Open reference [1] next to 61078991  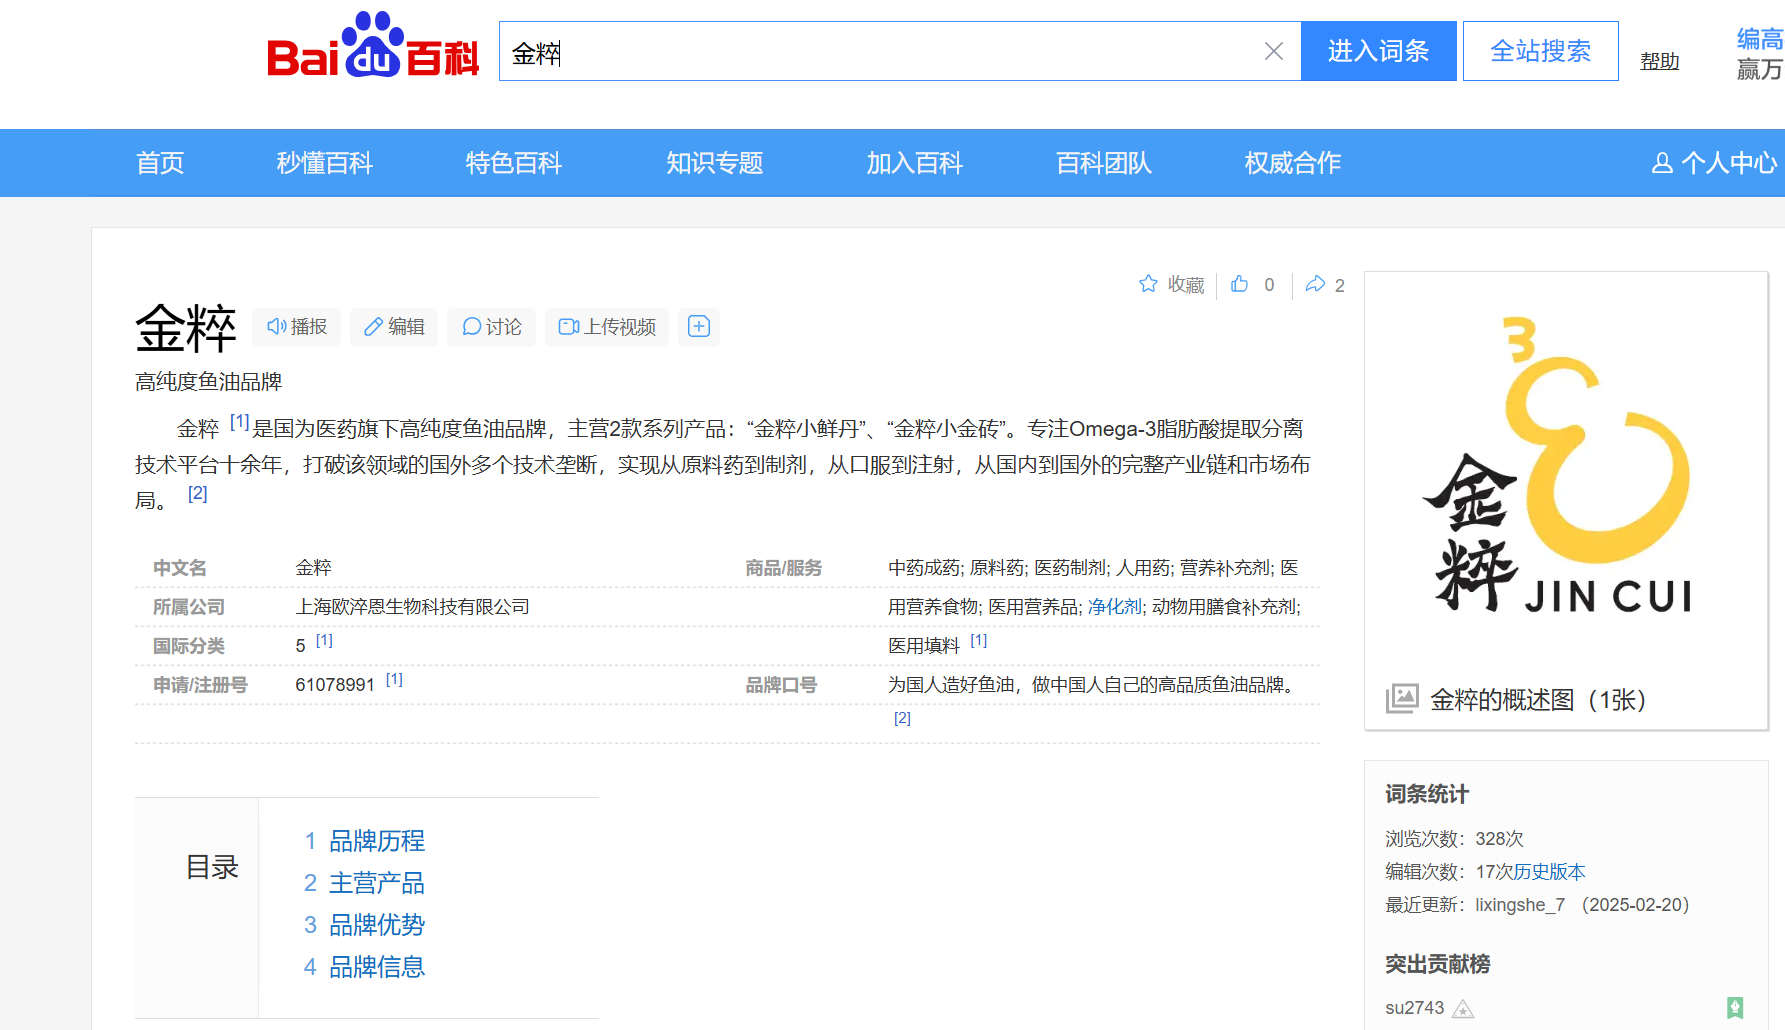click(394, 680)
